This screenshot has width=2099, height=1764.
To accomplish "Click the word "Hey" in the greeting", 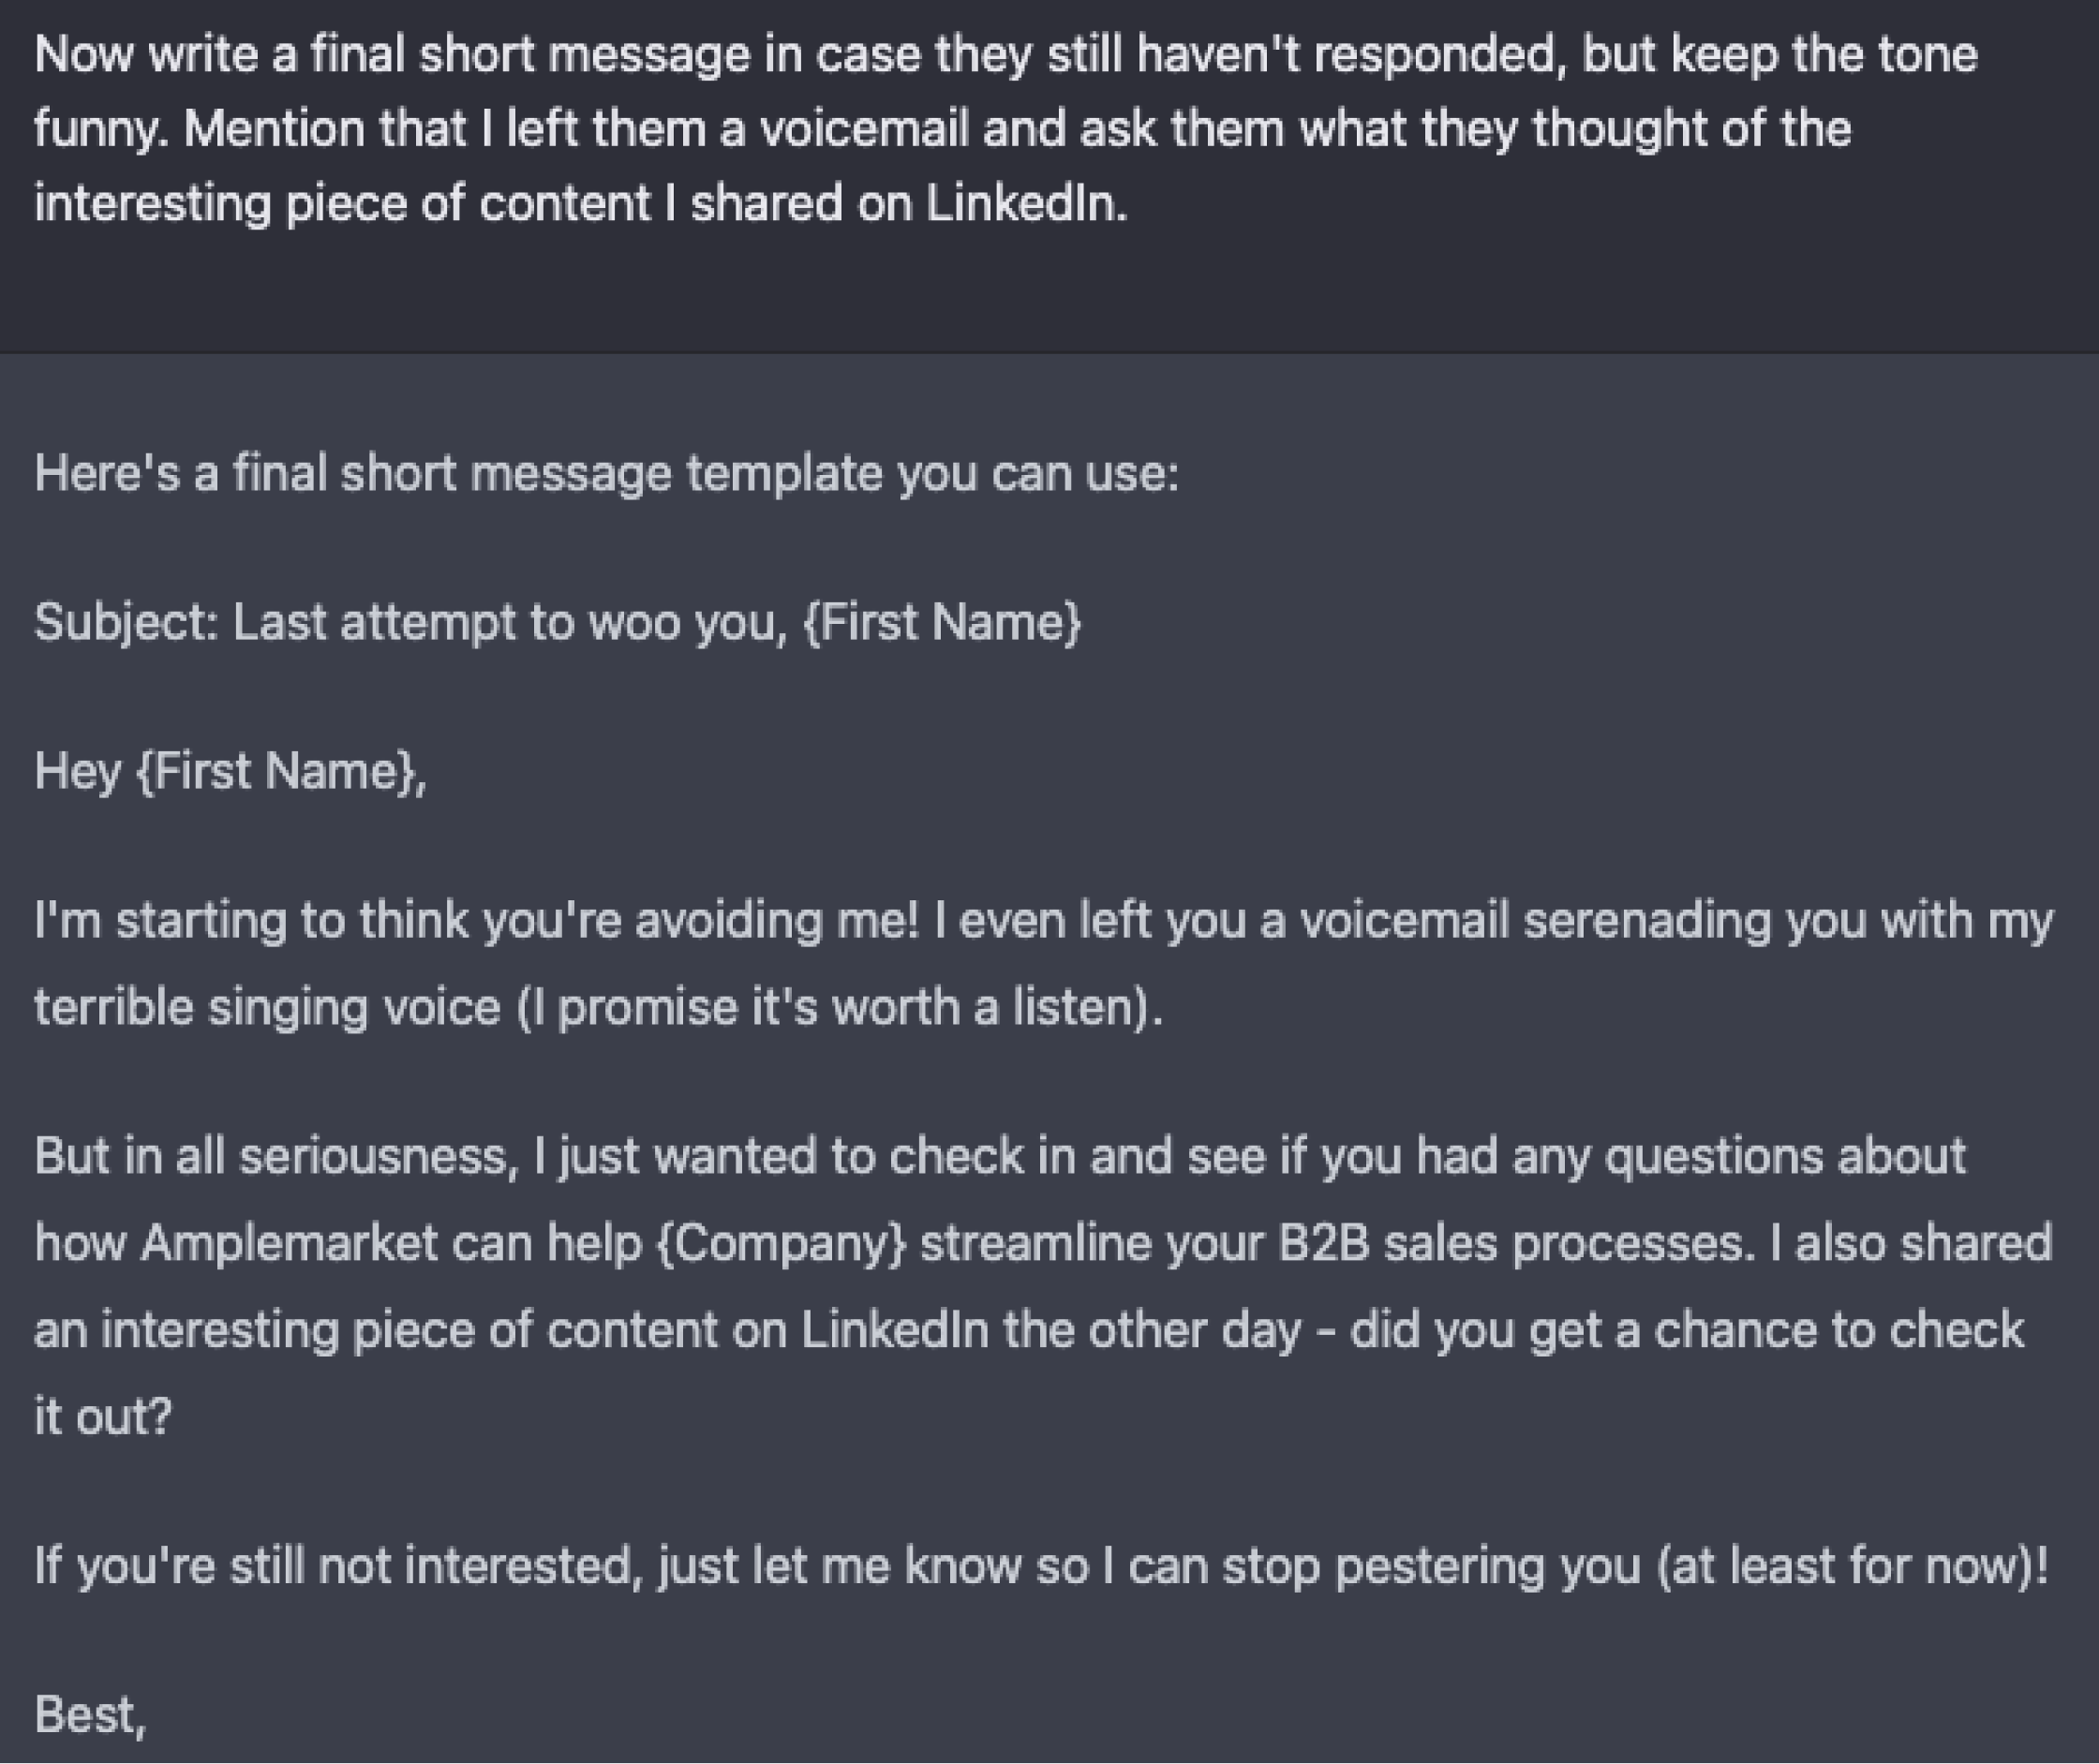I will pyautogui.click(x=77, y=771).
